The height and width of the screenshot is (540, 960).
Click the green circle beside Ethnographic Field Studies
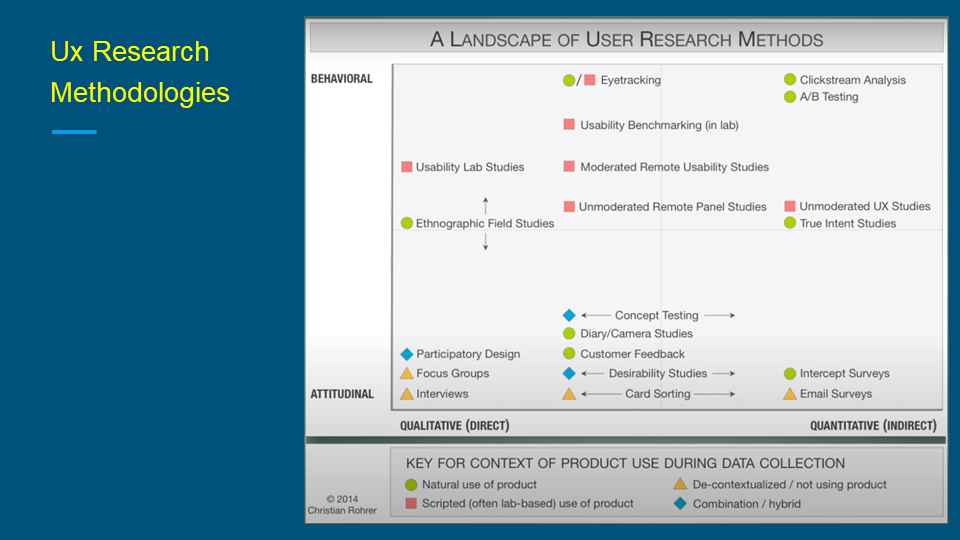[407, 223]
